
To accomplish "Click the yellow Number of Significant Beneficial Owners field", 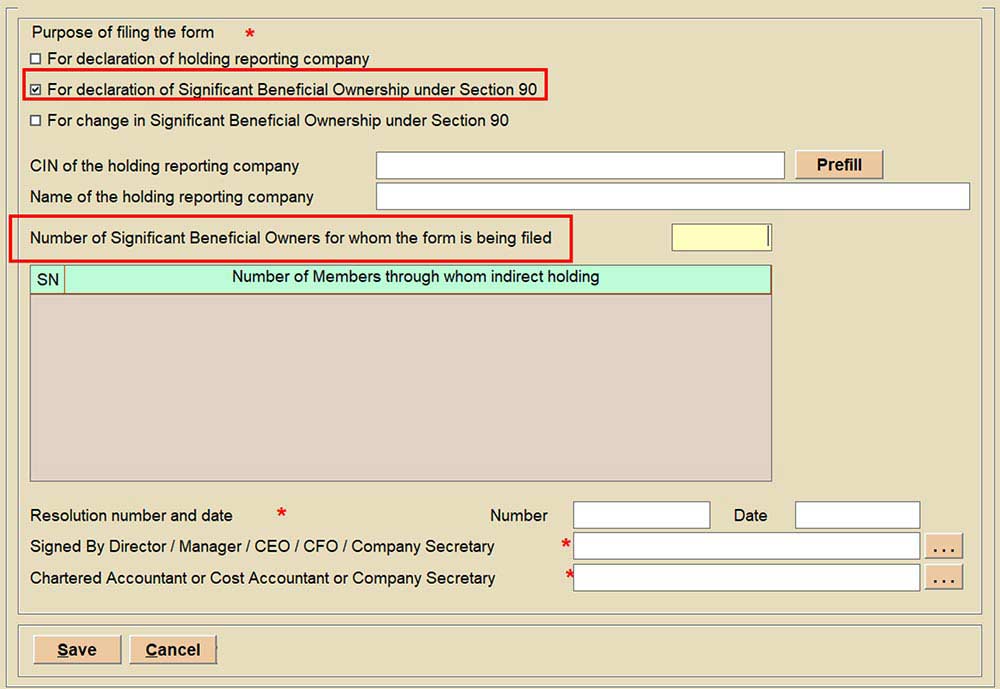I will (x=720, y=238).
